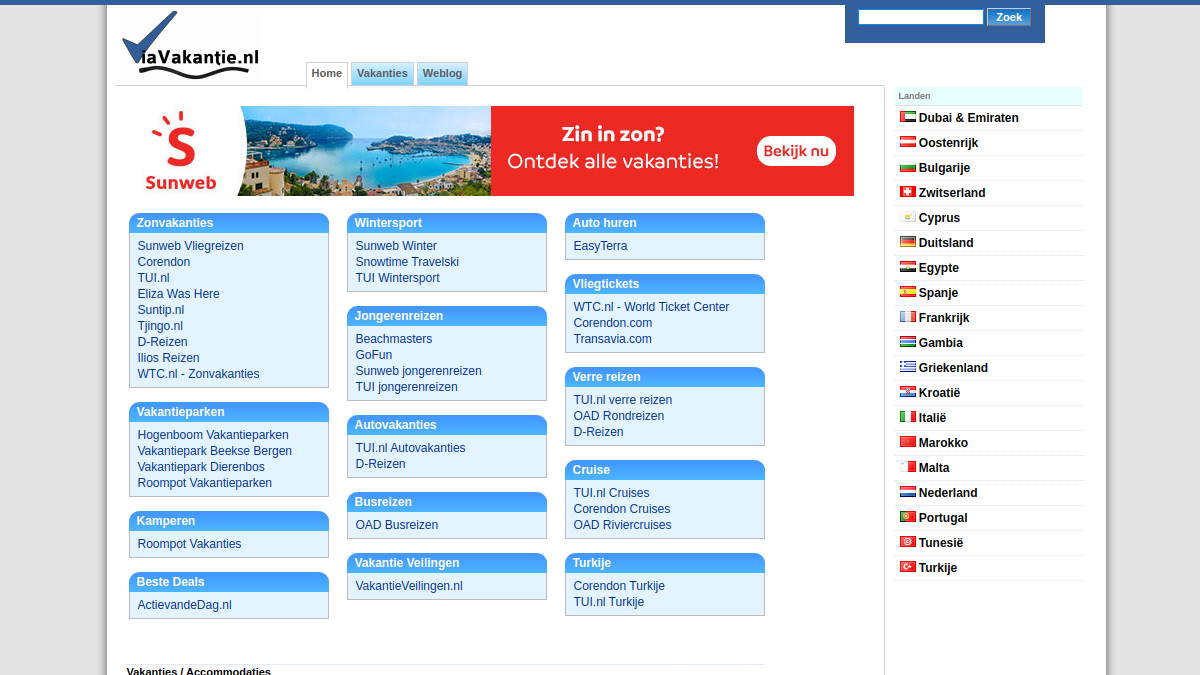This screenshot has height=675, width=1200.
Task: Click the Italië flag icon
Action: pos(907,417)
